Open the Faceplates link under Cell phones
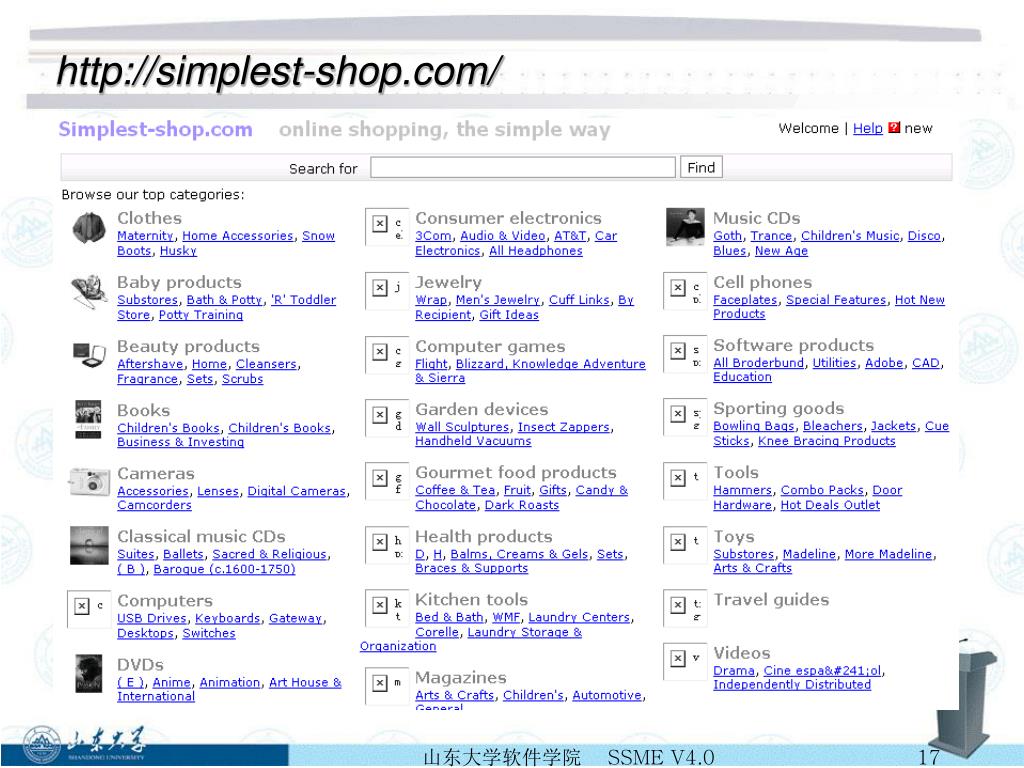The width and height of the screenshot is (1024, 768). (745, 300)
